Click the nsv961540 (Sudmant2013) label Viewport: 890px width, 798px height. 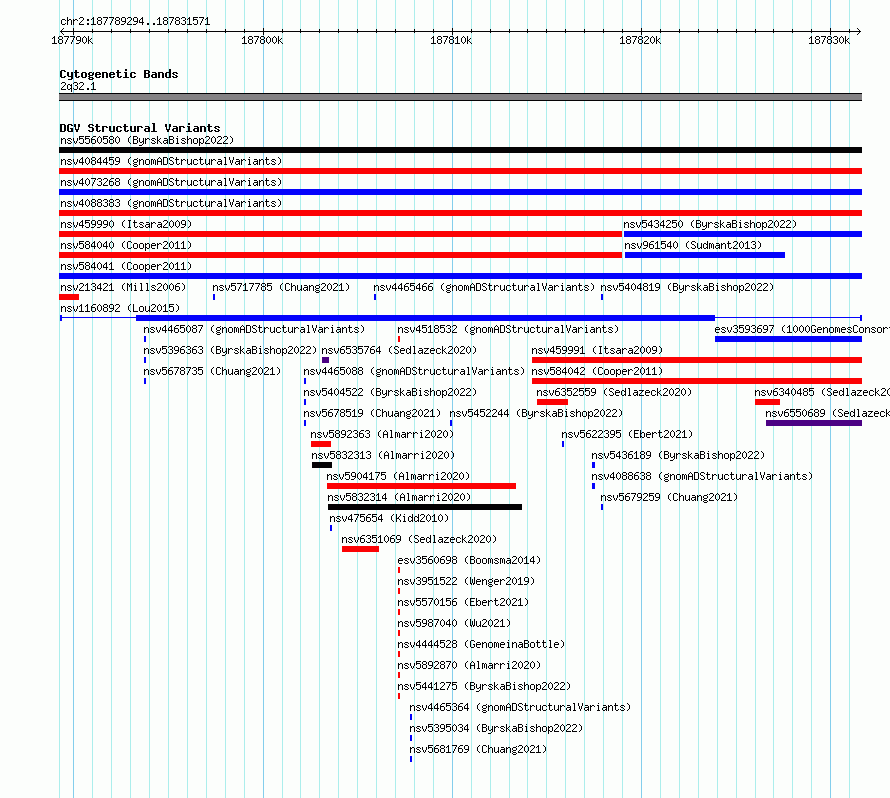click(x=693, y=245)
